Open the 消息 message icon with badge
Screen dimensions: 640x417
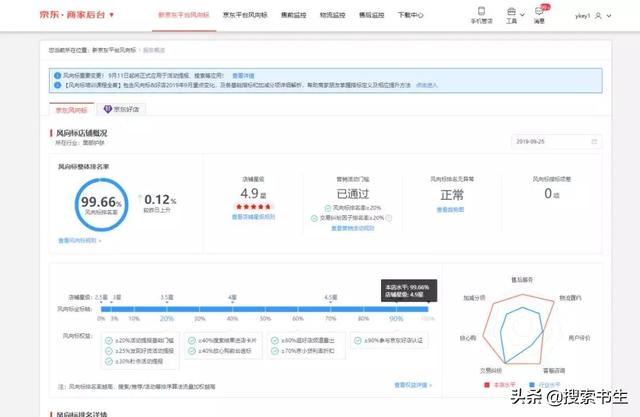tap(539, 11)
